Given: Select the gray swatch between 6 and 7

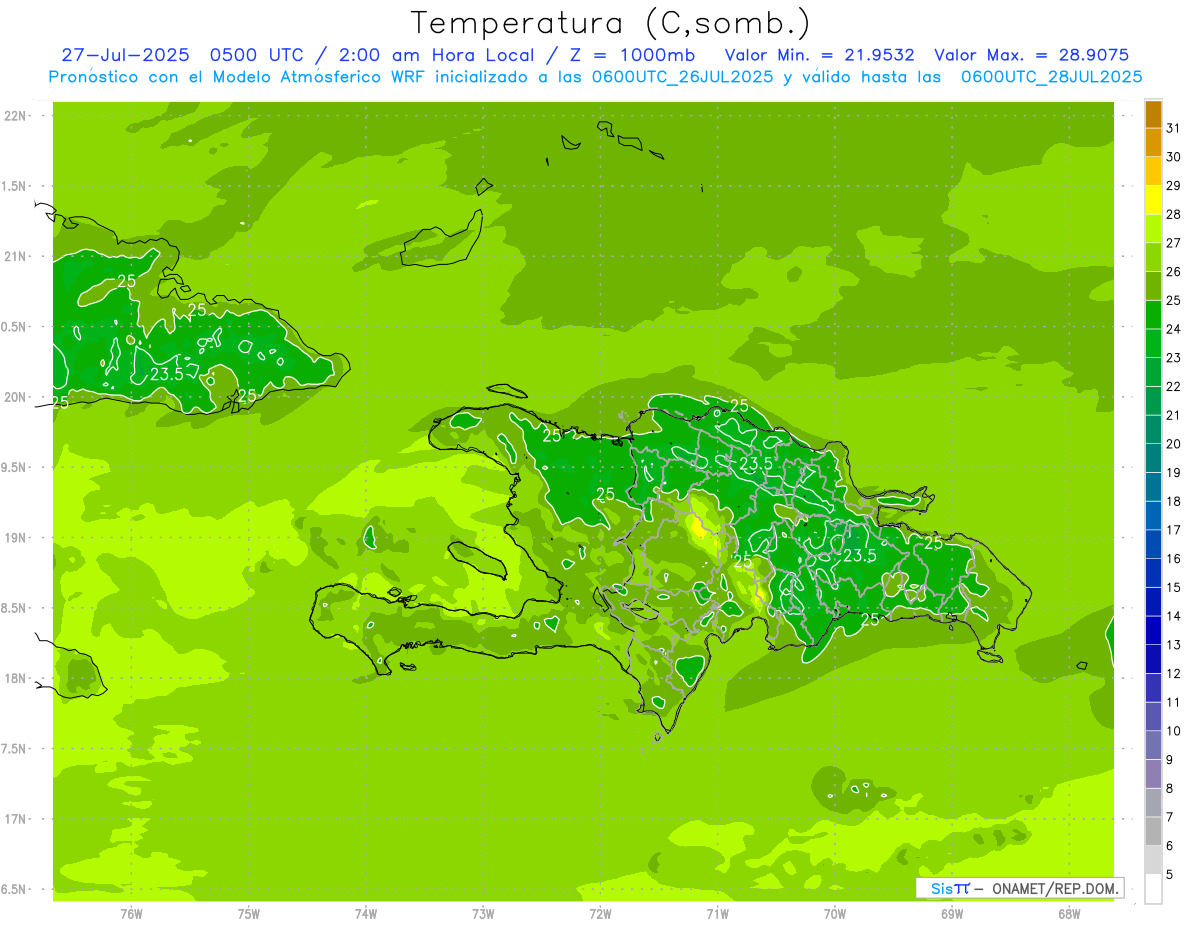Looking at the screenshot, I should pyautogui.click(x=1153, y=831).
